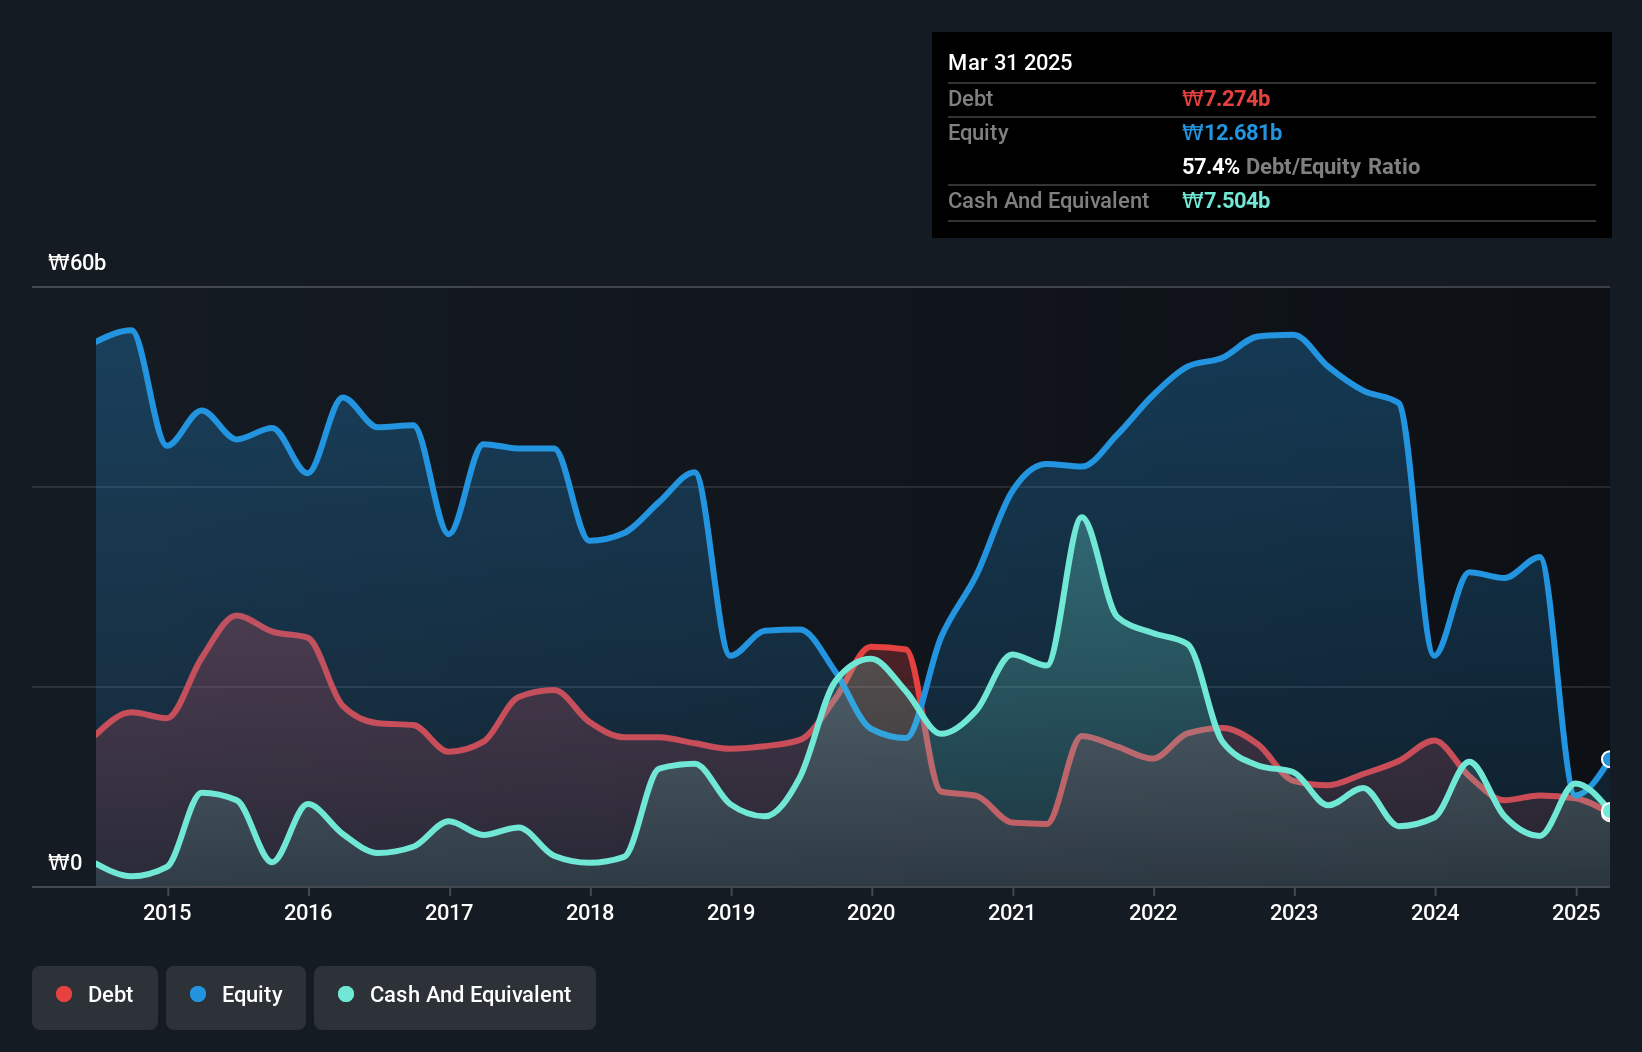The image size is (1642, 1052).
Task: Click the teal Cash endpoint marker
Action: [x=1608, y=812]
